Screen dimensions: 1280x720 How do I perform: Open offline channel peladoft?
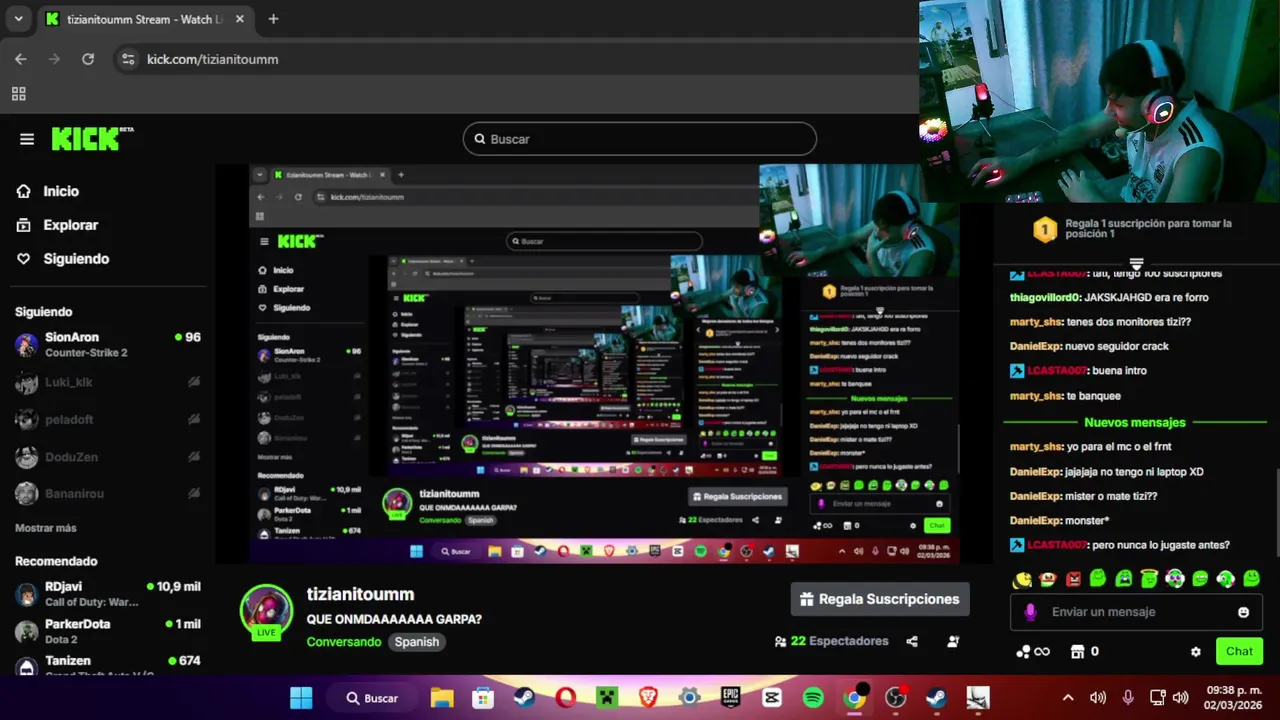point(107,420)
